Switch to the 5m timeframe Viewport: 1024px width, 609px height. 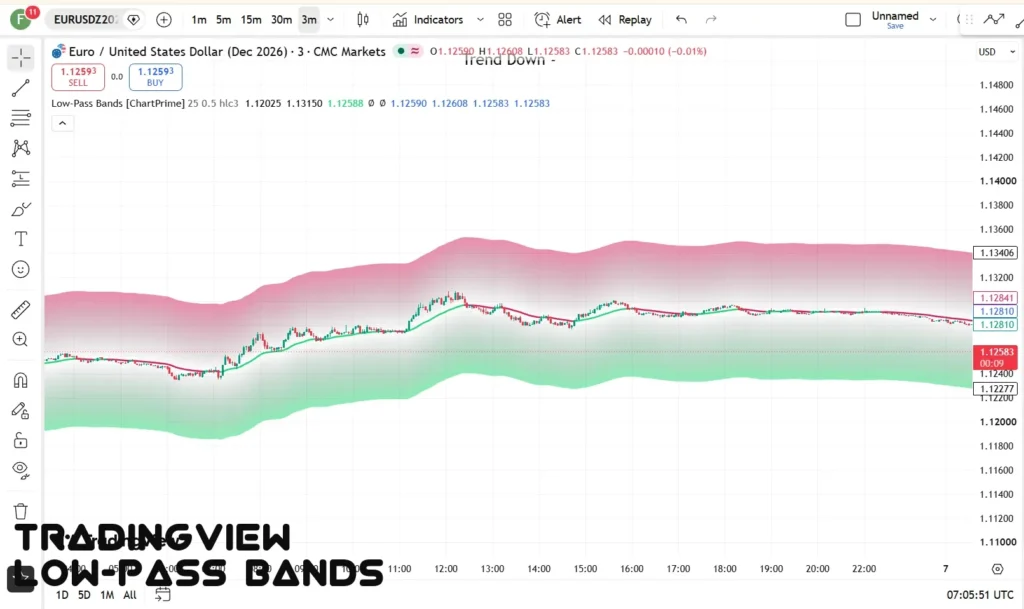point(223,20)
